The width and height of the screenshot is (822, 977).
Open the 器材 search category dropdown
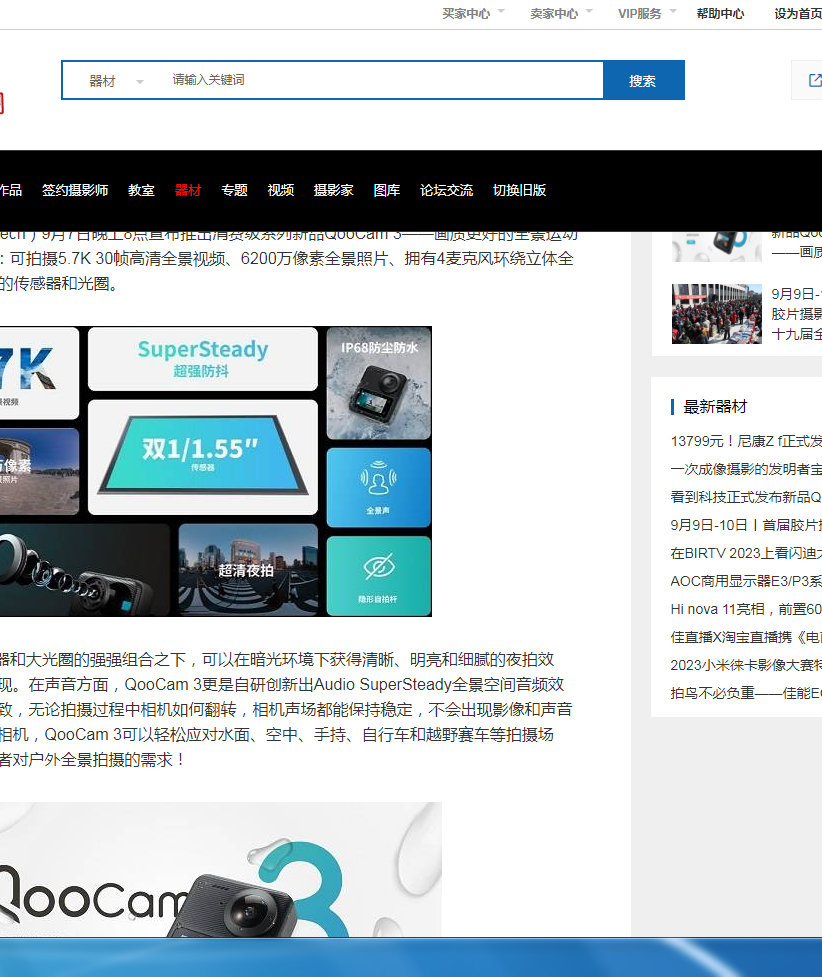tap(116, 81)
